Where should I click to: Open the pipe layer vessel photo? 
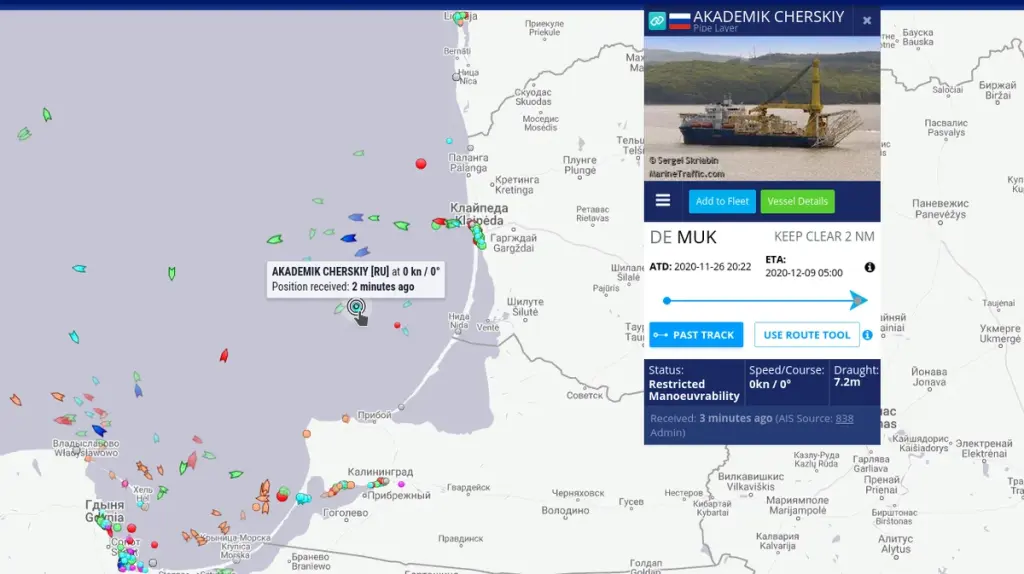(x=762, y=108)
